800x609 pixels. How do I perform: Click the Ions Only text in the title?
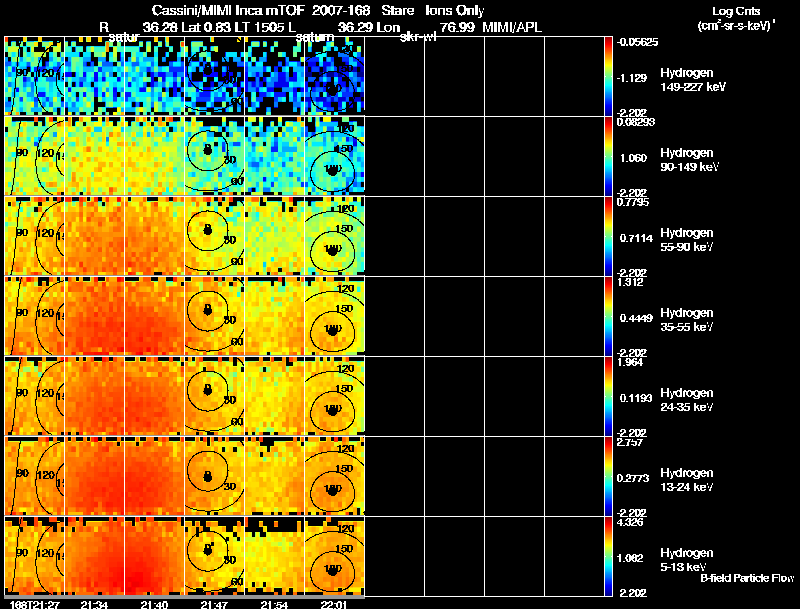(x=455, y=10)
